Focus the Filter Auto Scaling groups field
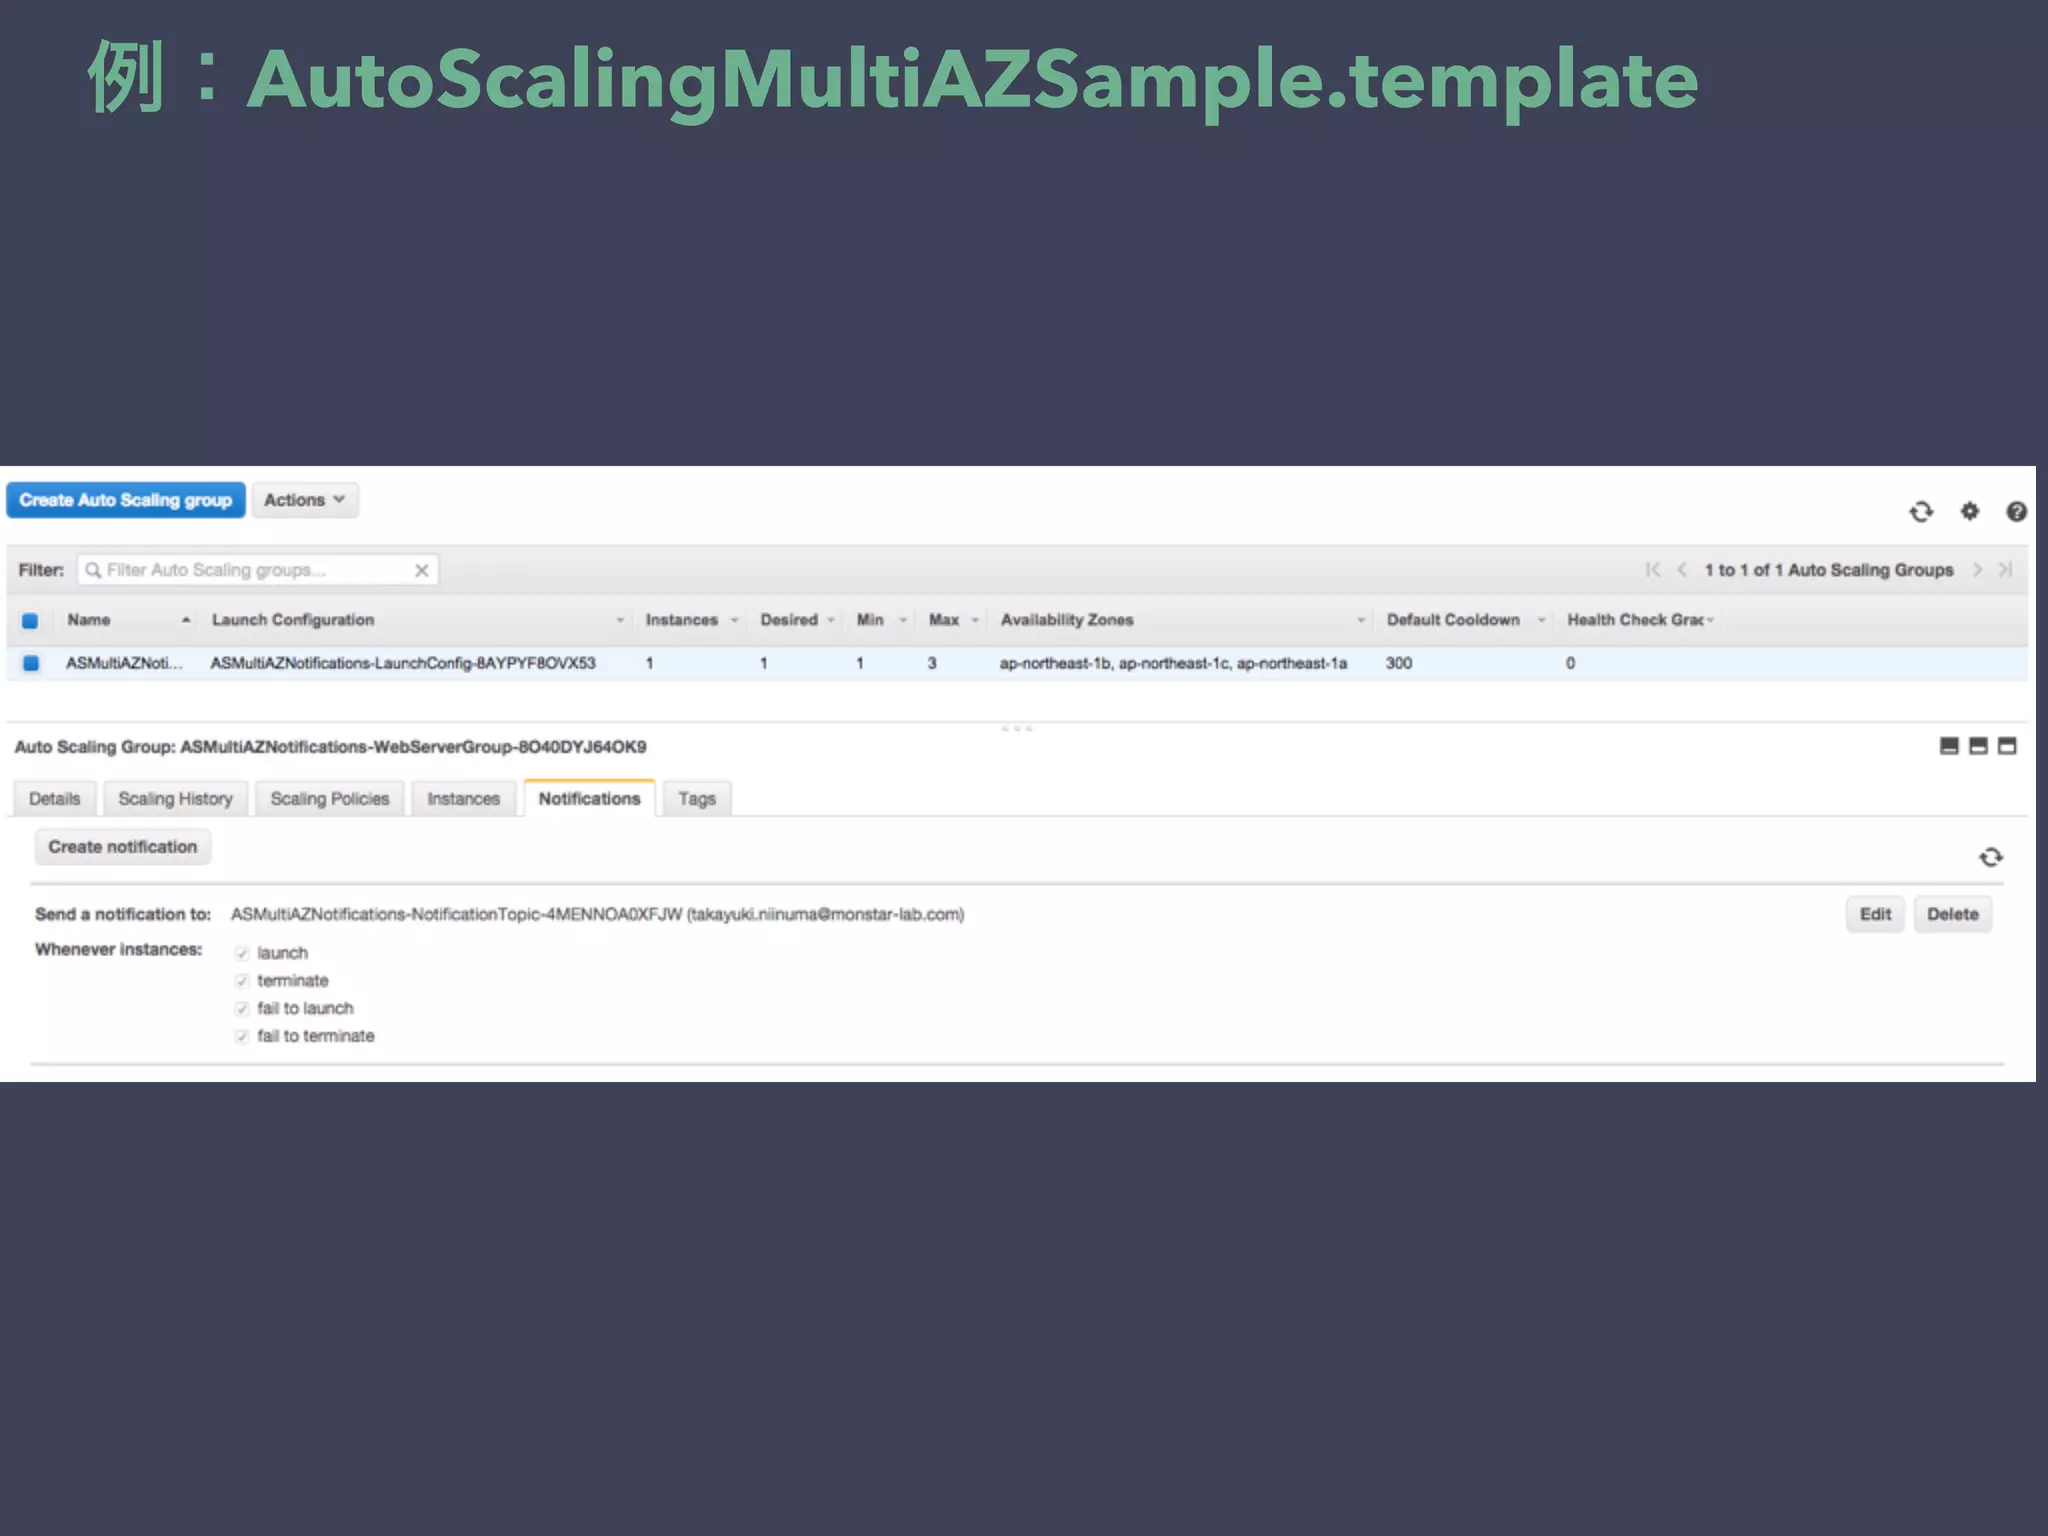 tap(258, 570)
